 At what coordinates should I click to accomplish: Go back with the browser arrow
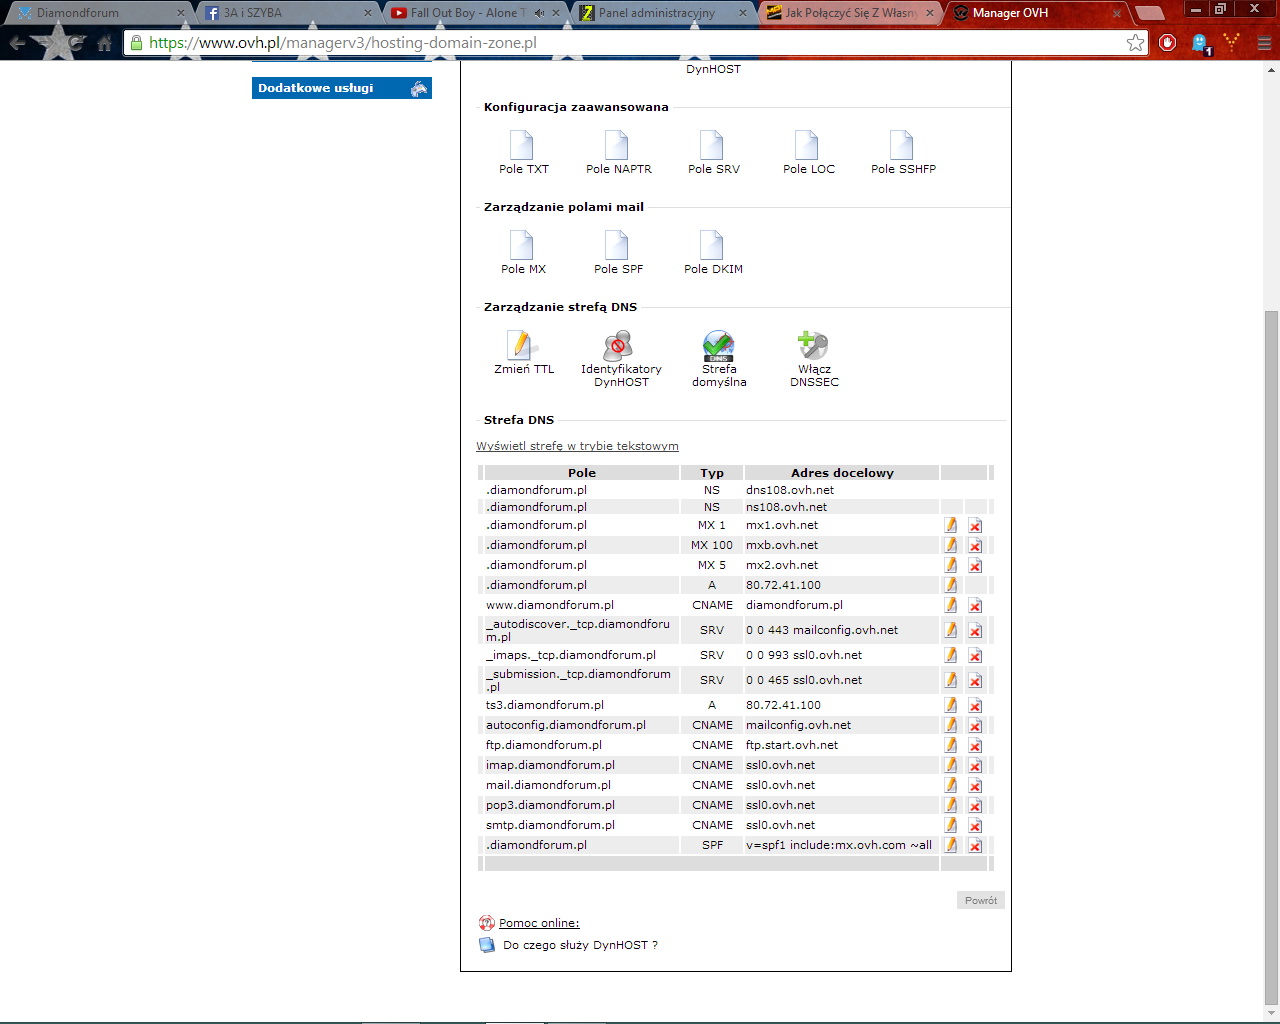18,43
